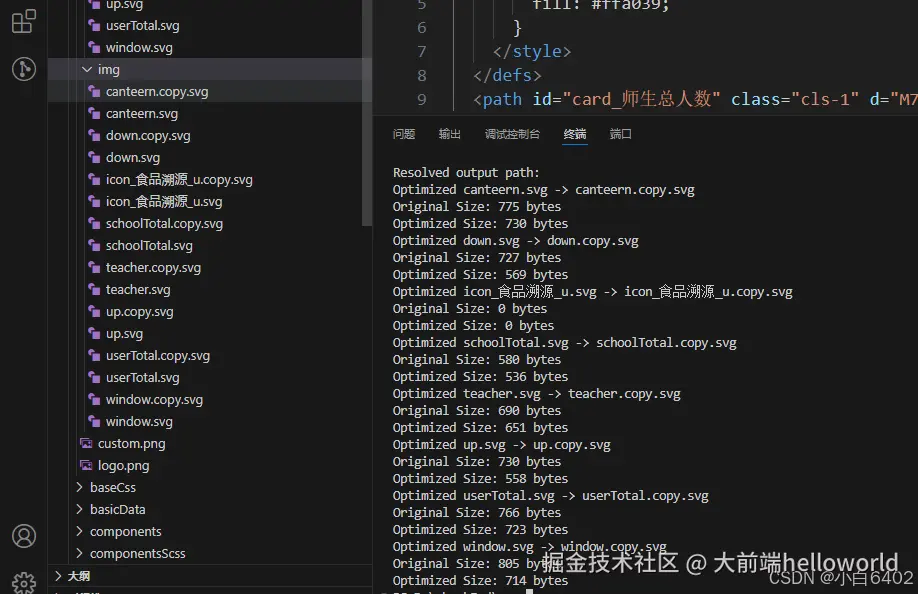Viewport: 918px width, 594px height.
Task: Open userTotal.svg from the file tree
Action: pos(143,377)
